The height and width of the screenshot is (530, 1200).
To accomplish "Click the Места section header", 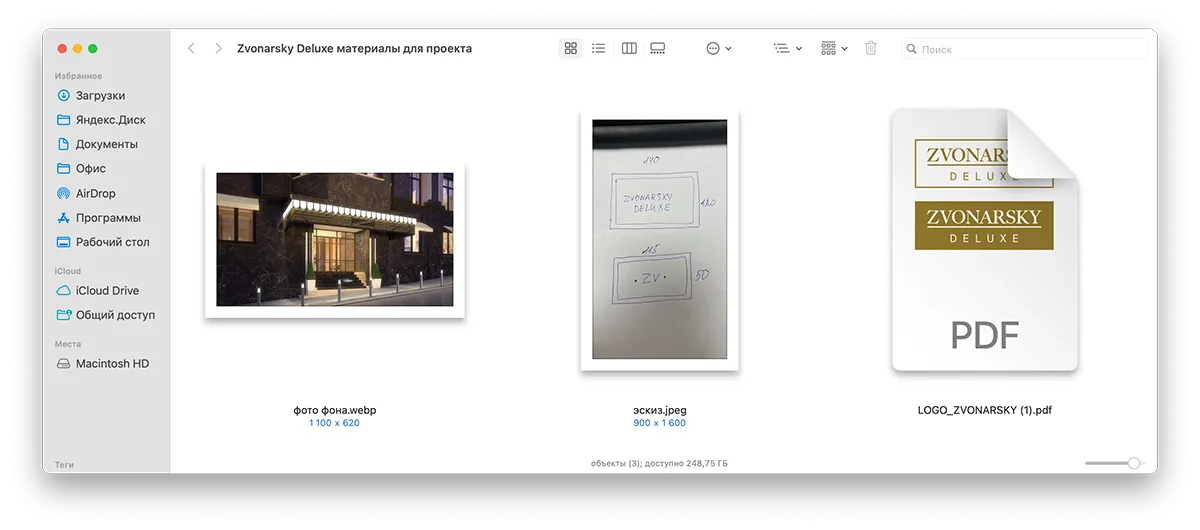I will click(68, 344).
